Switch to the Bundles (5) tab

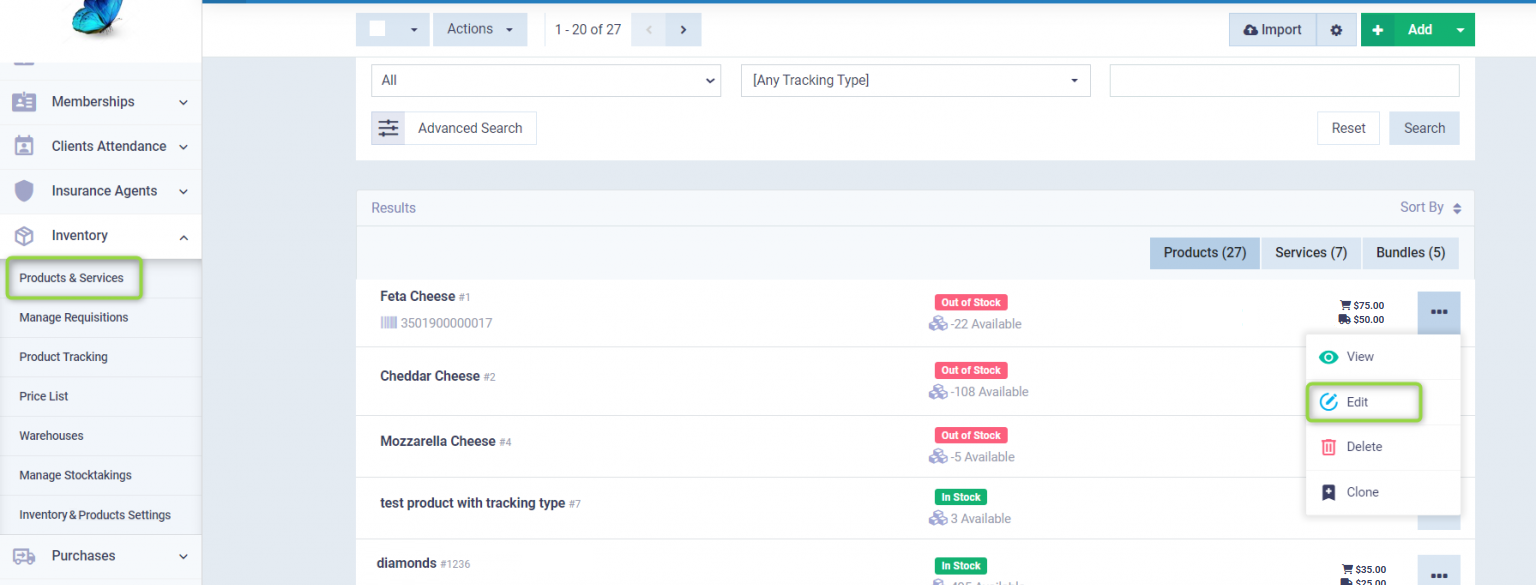tap(1410, 253)
